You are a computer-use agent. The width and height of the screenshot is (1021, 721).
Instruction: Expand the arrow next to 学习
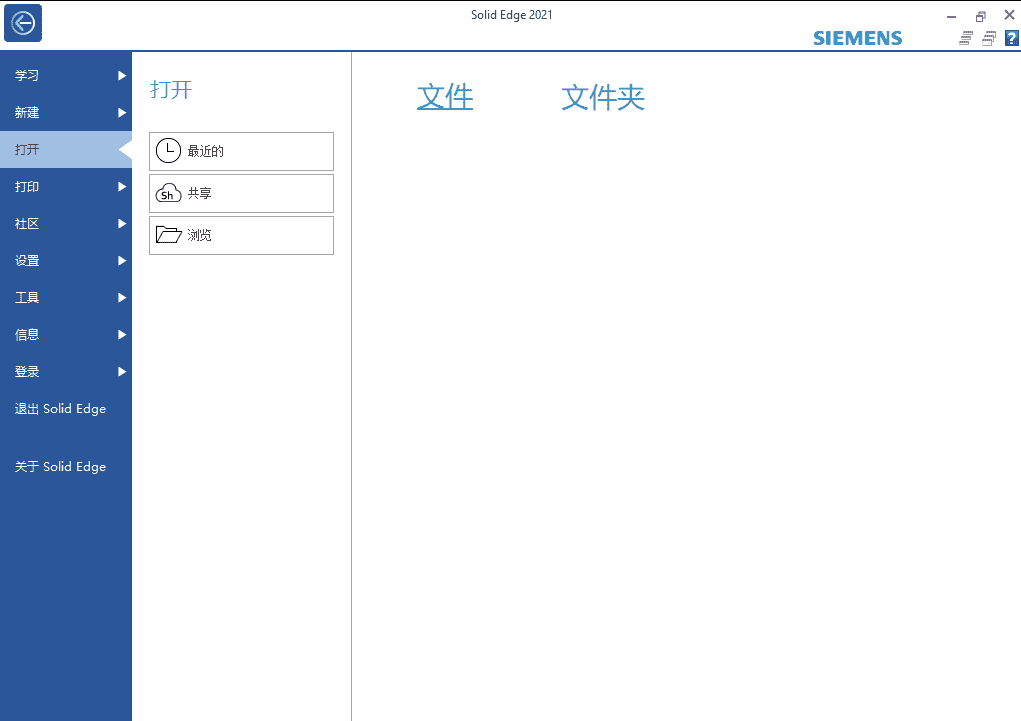point(122,76)
